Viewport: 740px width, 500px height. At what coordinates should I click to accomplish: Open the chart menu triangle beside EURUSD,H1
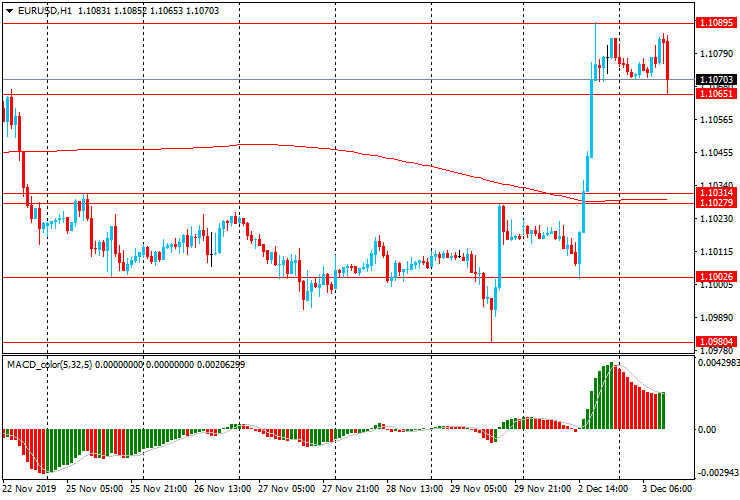[9, 11]
